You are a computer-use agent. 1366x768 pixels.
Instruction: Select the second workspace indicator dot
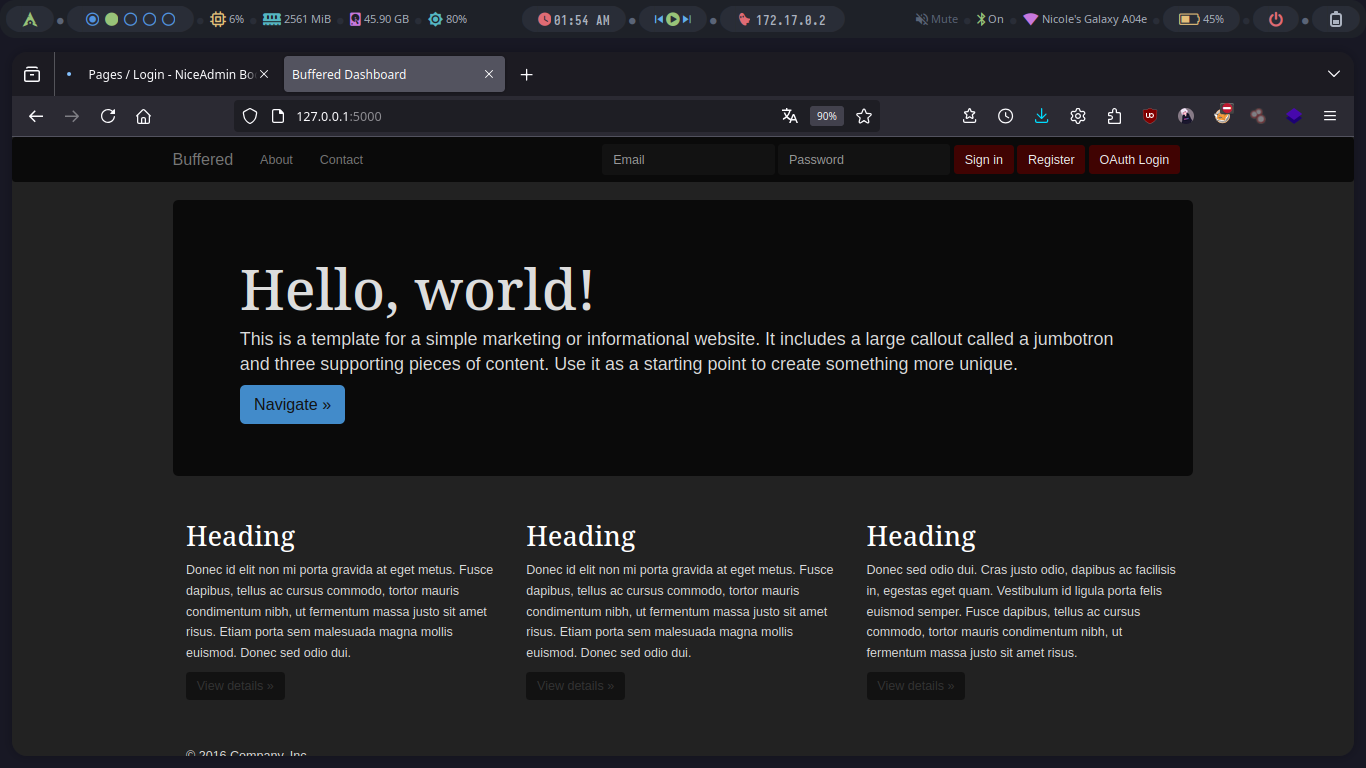coord(111,19)
